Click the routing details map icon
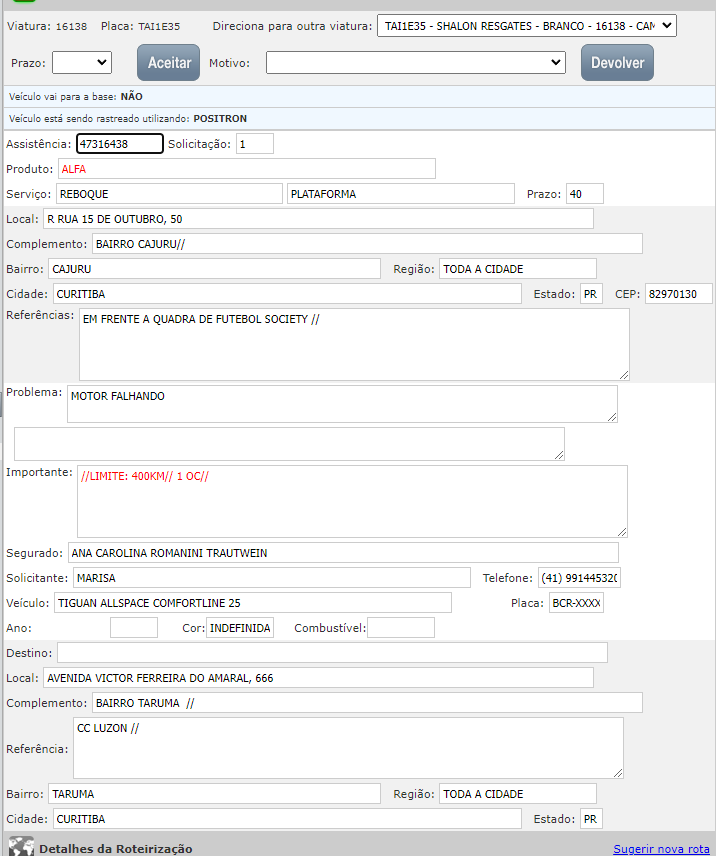Screen dimensions: 719x856 [x=21, y=846]
